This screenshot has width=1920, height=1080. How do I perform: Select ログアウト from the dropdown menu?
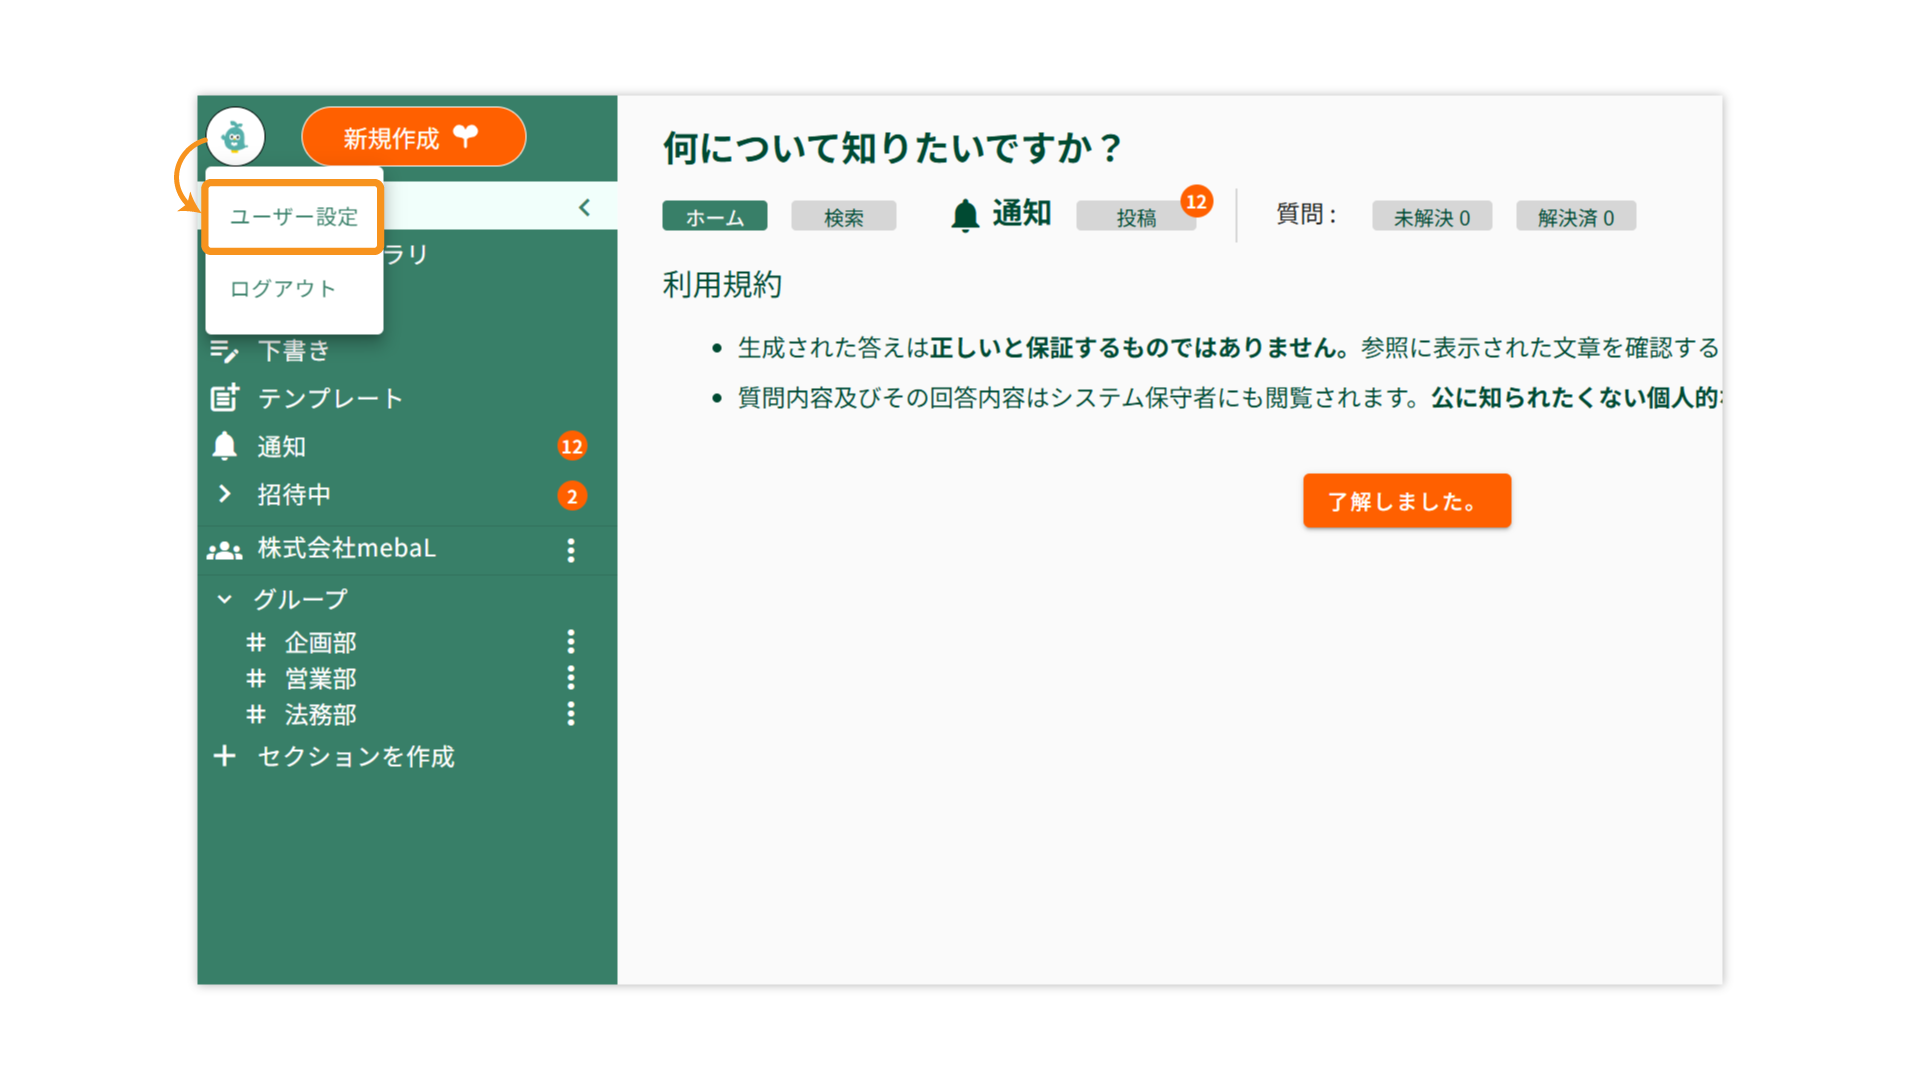[283, 289]
